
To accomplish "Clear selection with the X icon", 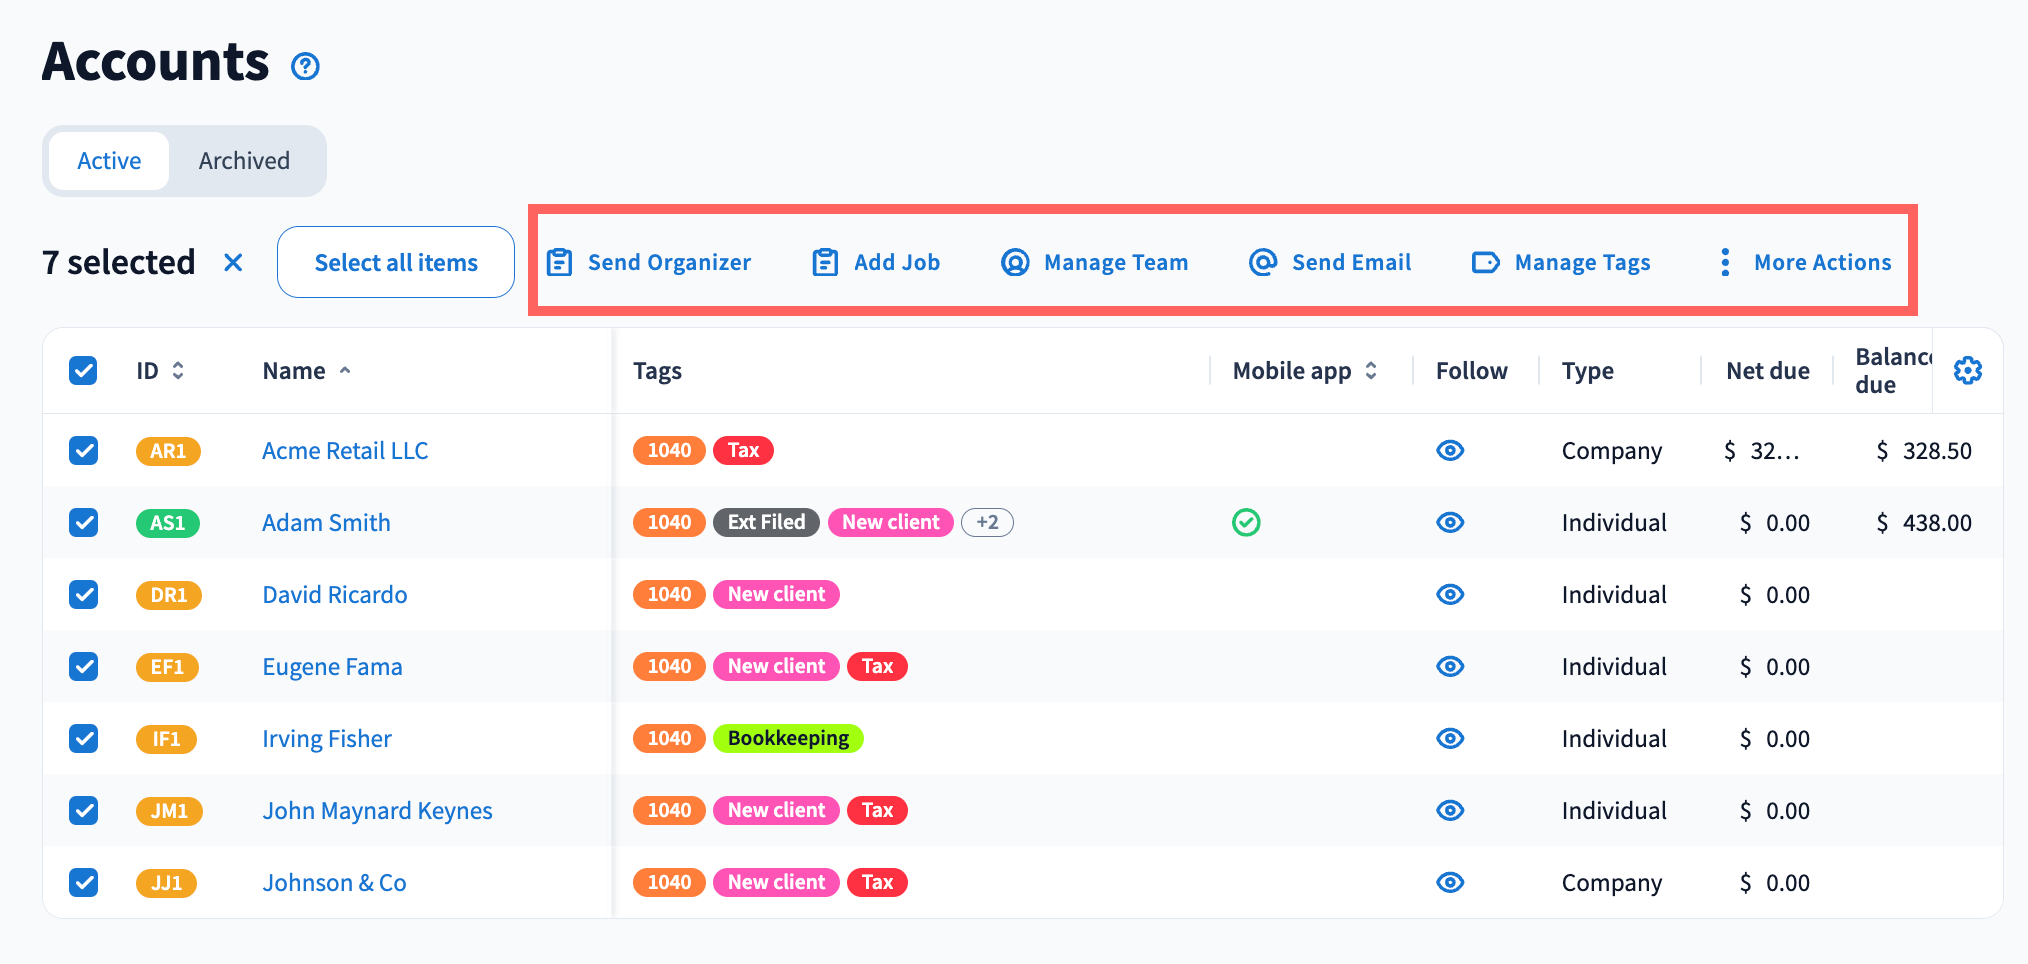I will 233,262.
